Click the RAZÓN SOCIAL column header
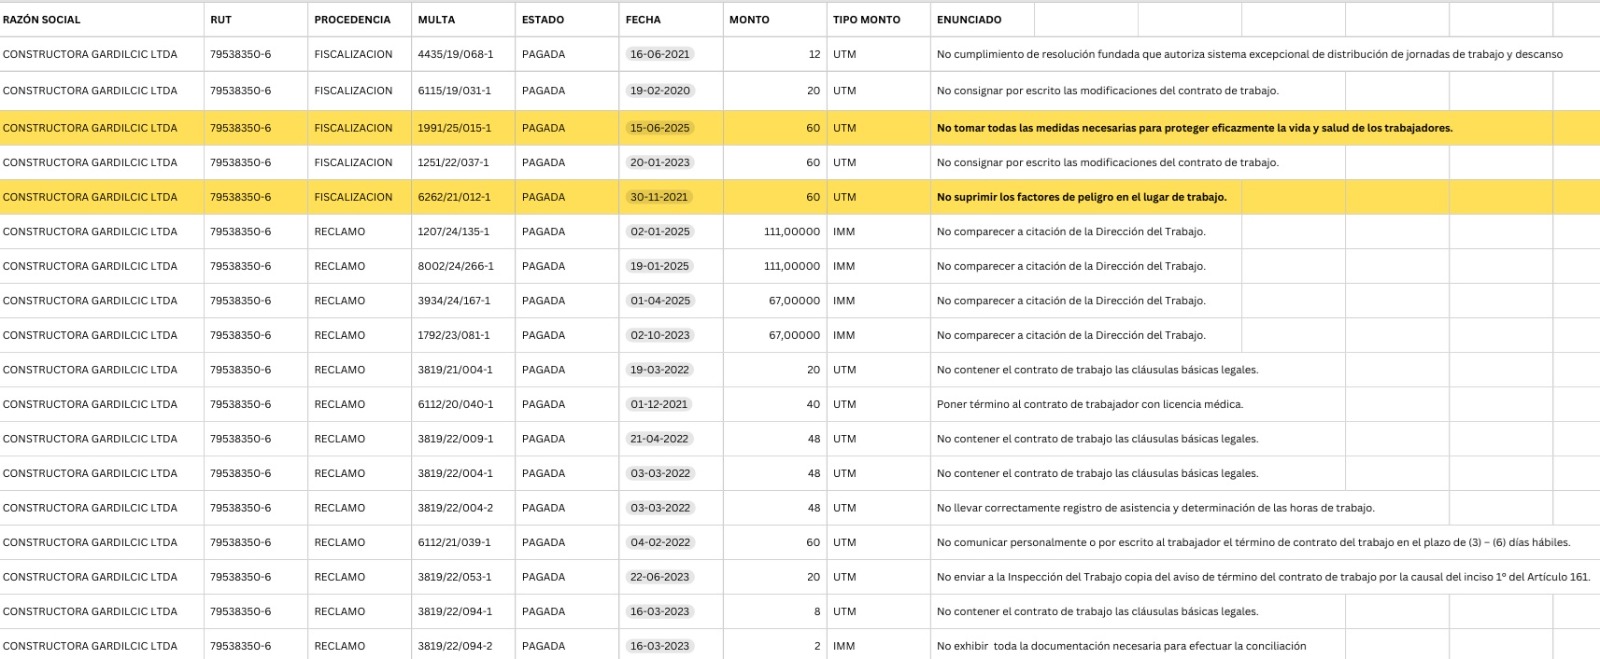 pyautogui.click(x=42, y=20)
